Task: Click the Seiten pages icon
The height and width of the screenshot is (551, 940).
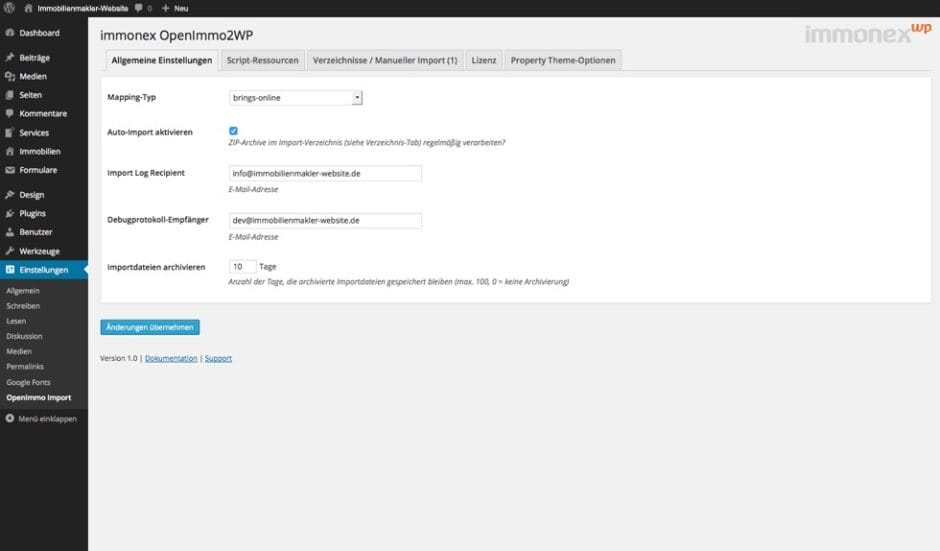Action: [10, 95]
